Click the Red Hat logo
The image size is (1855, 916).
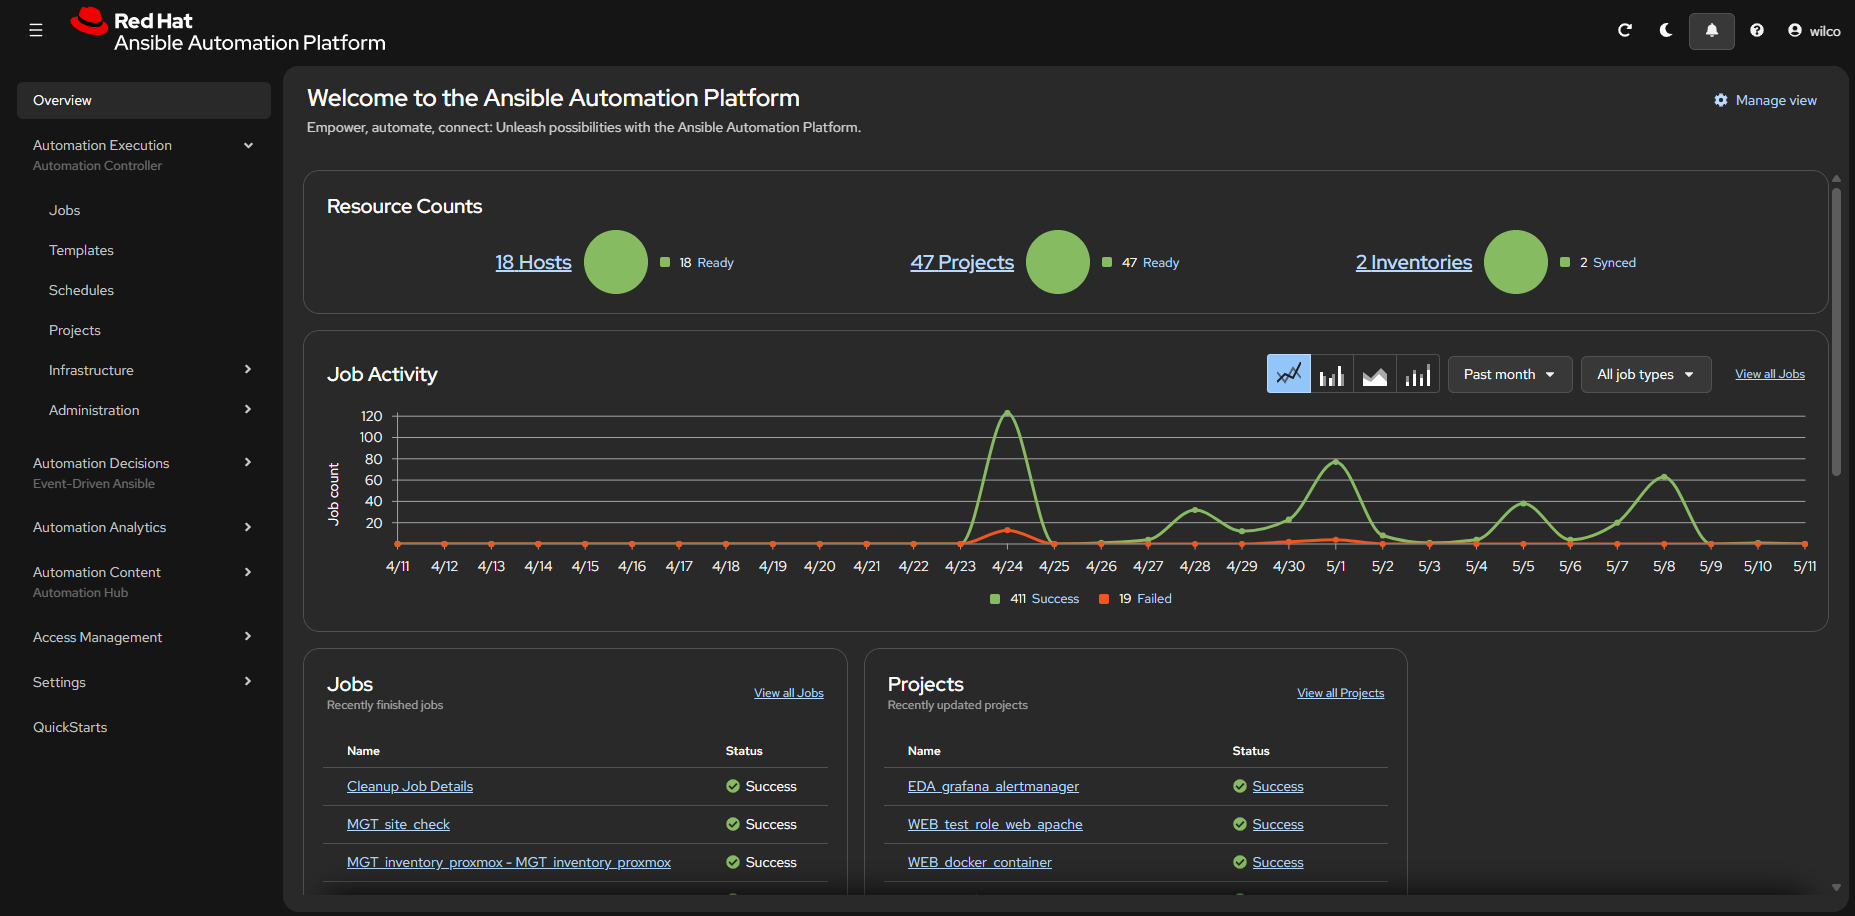coord(228,30)
